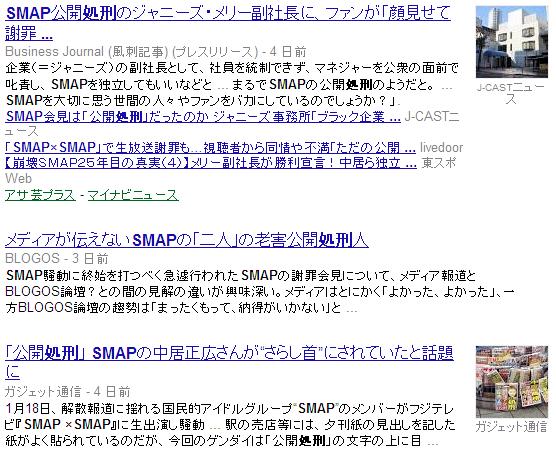Screen dimensions: 556x454
Task: Visit the マイナビニュース source link
Action: click(133, 195)
